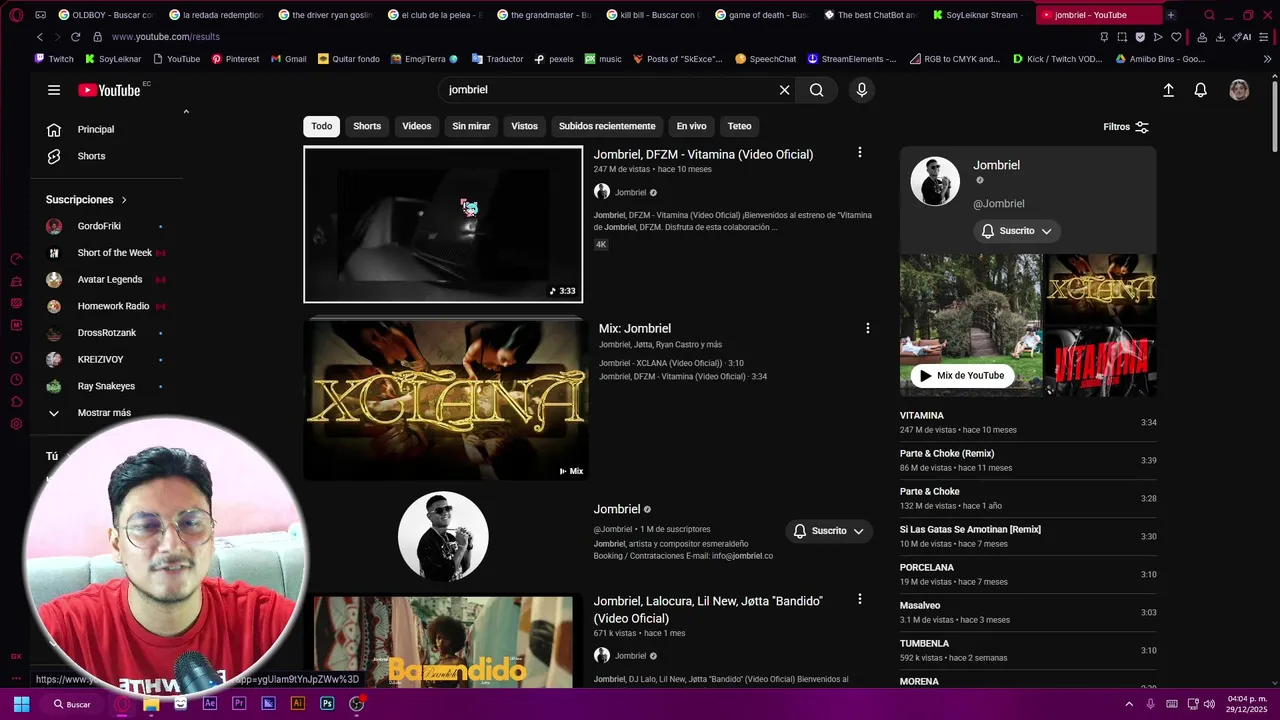The image size is (1280, 720).
Task: Go to Shorts in the sidebar
Action: click(x=91, y=156)
